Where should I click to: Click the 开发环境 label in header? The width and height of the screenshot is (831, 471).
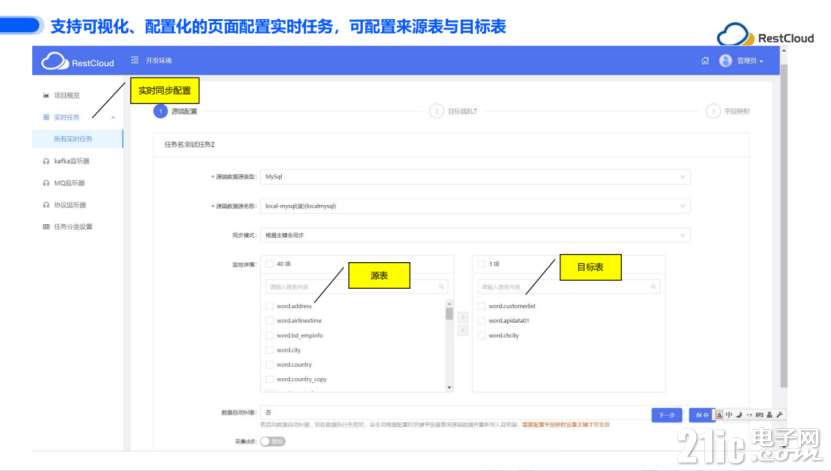[x=158, y=60]
